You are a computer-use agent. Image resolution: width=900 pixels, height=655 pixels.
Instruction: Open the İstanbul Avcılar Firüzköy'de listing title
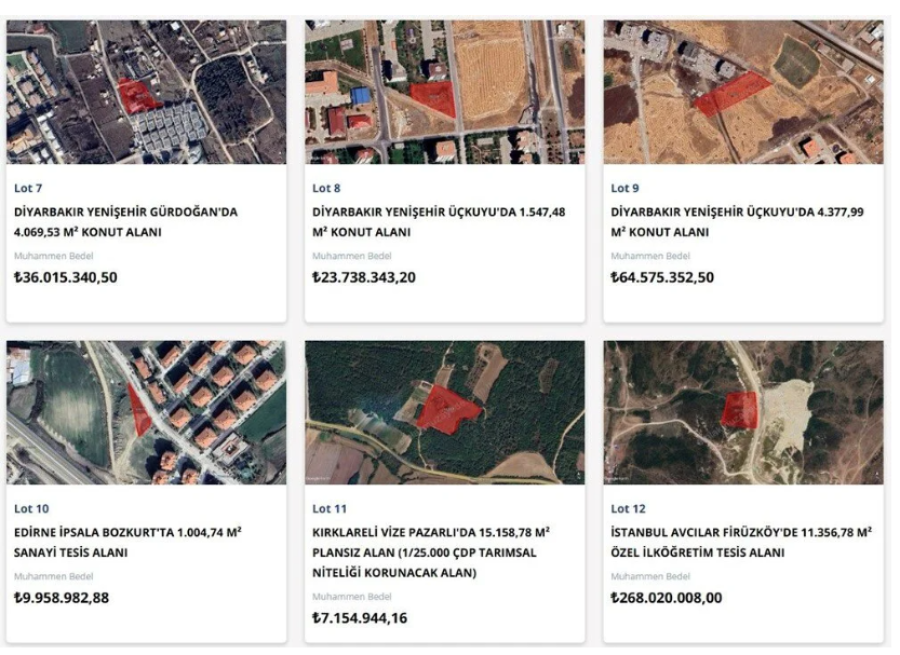[742, 542]
